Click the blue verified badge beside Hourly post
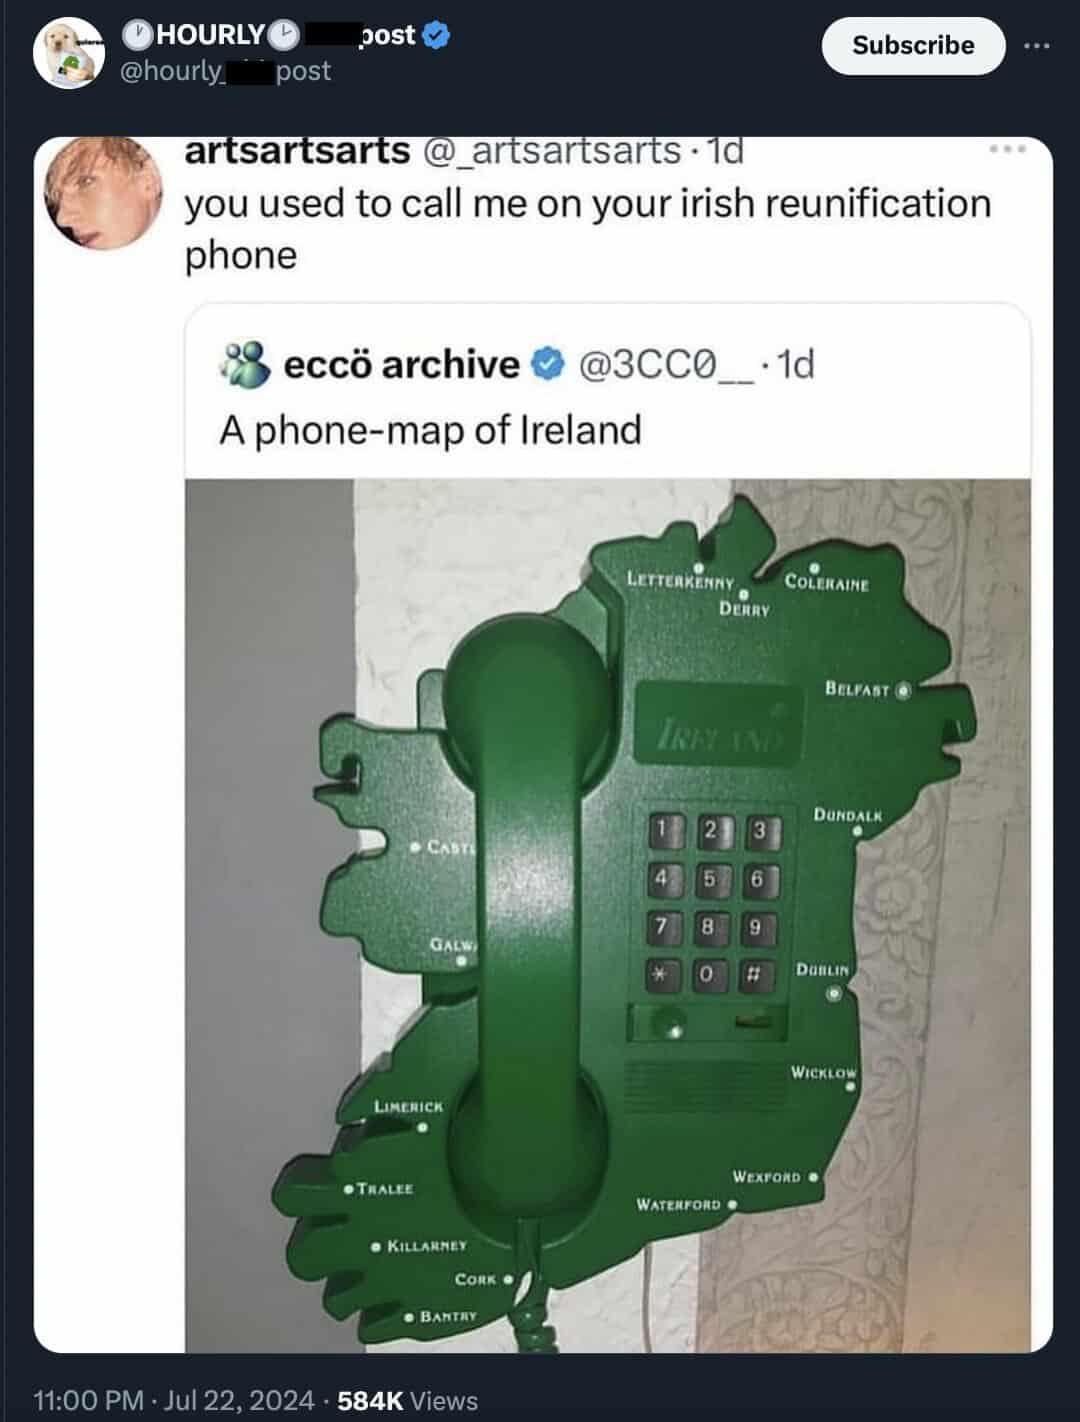This screenshot has height=1422, width=1080. 435,35
